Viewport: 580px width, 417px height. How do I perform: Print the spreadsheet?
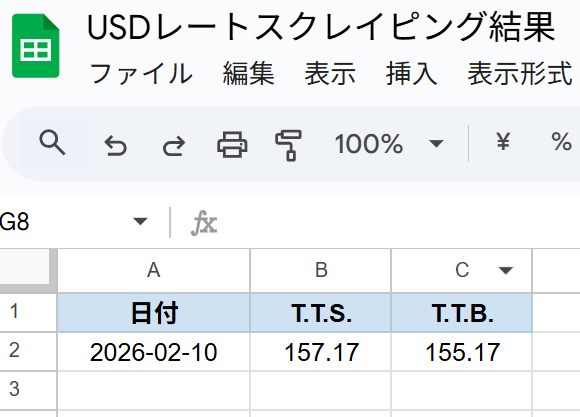click(x=232, y=144)
